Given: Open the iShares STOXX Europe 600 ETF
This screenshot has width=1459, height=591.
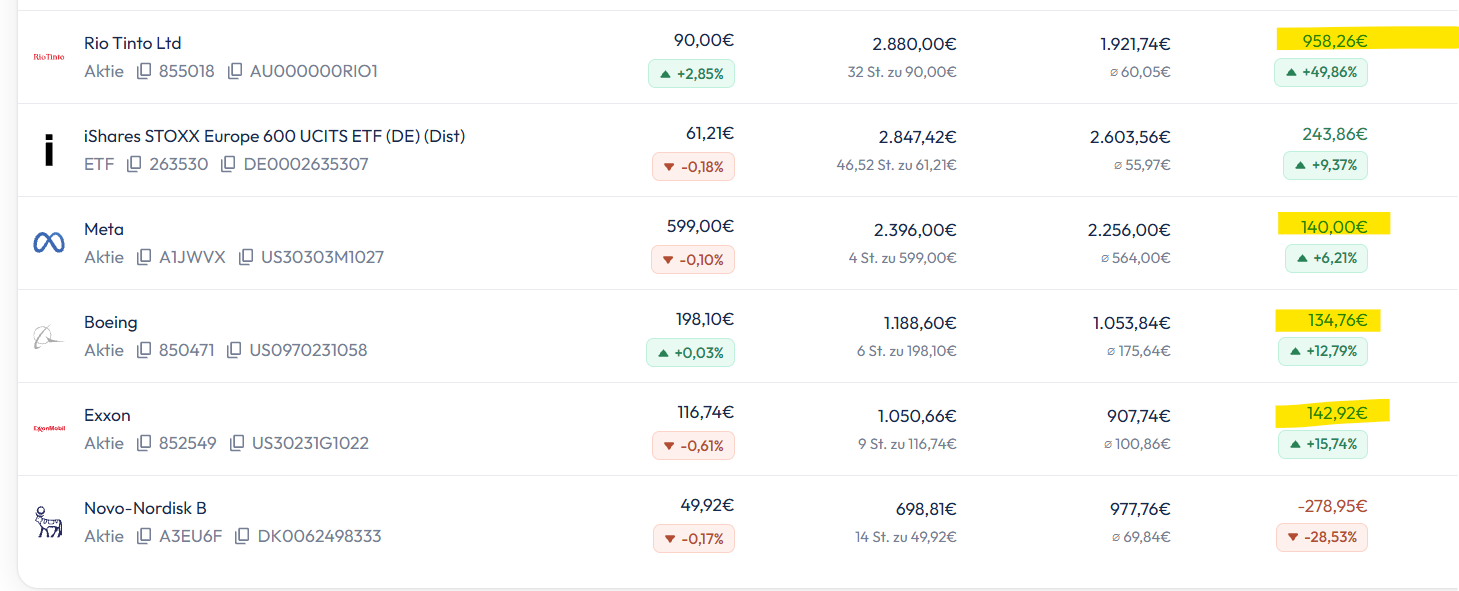Looking at the screenshot, I should point(274,136).
